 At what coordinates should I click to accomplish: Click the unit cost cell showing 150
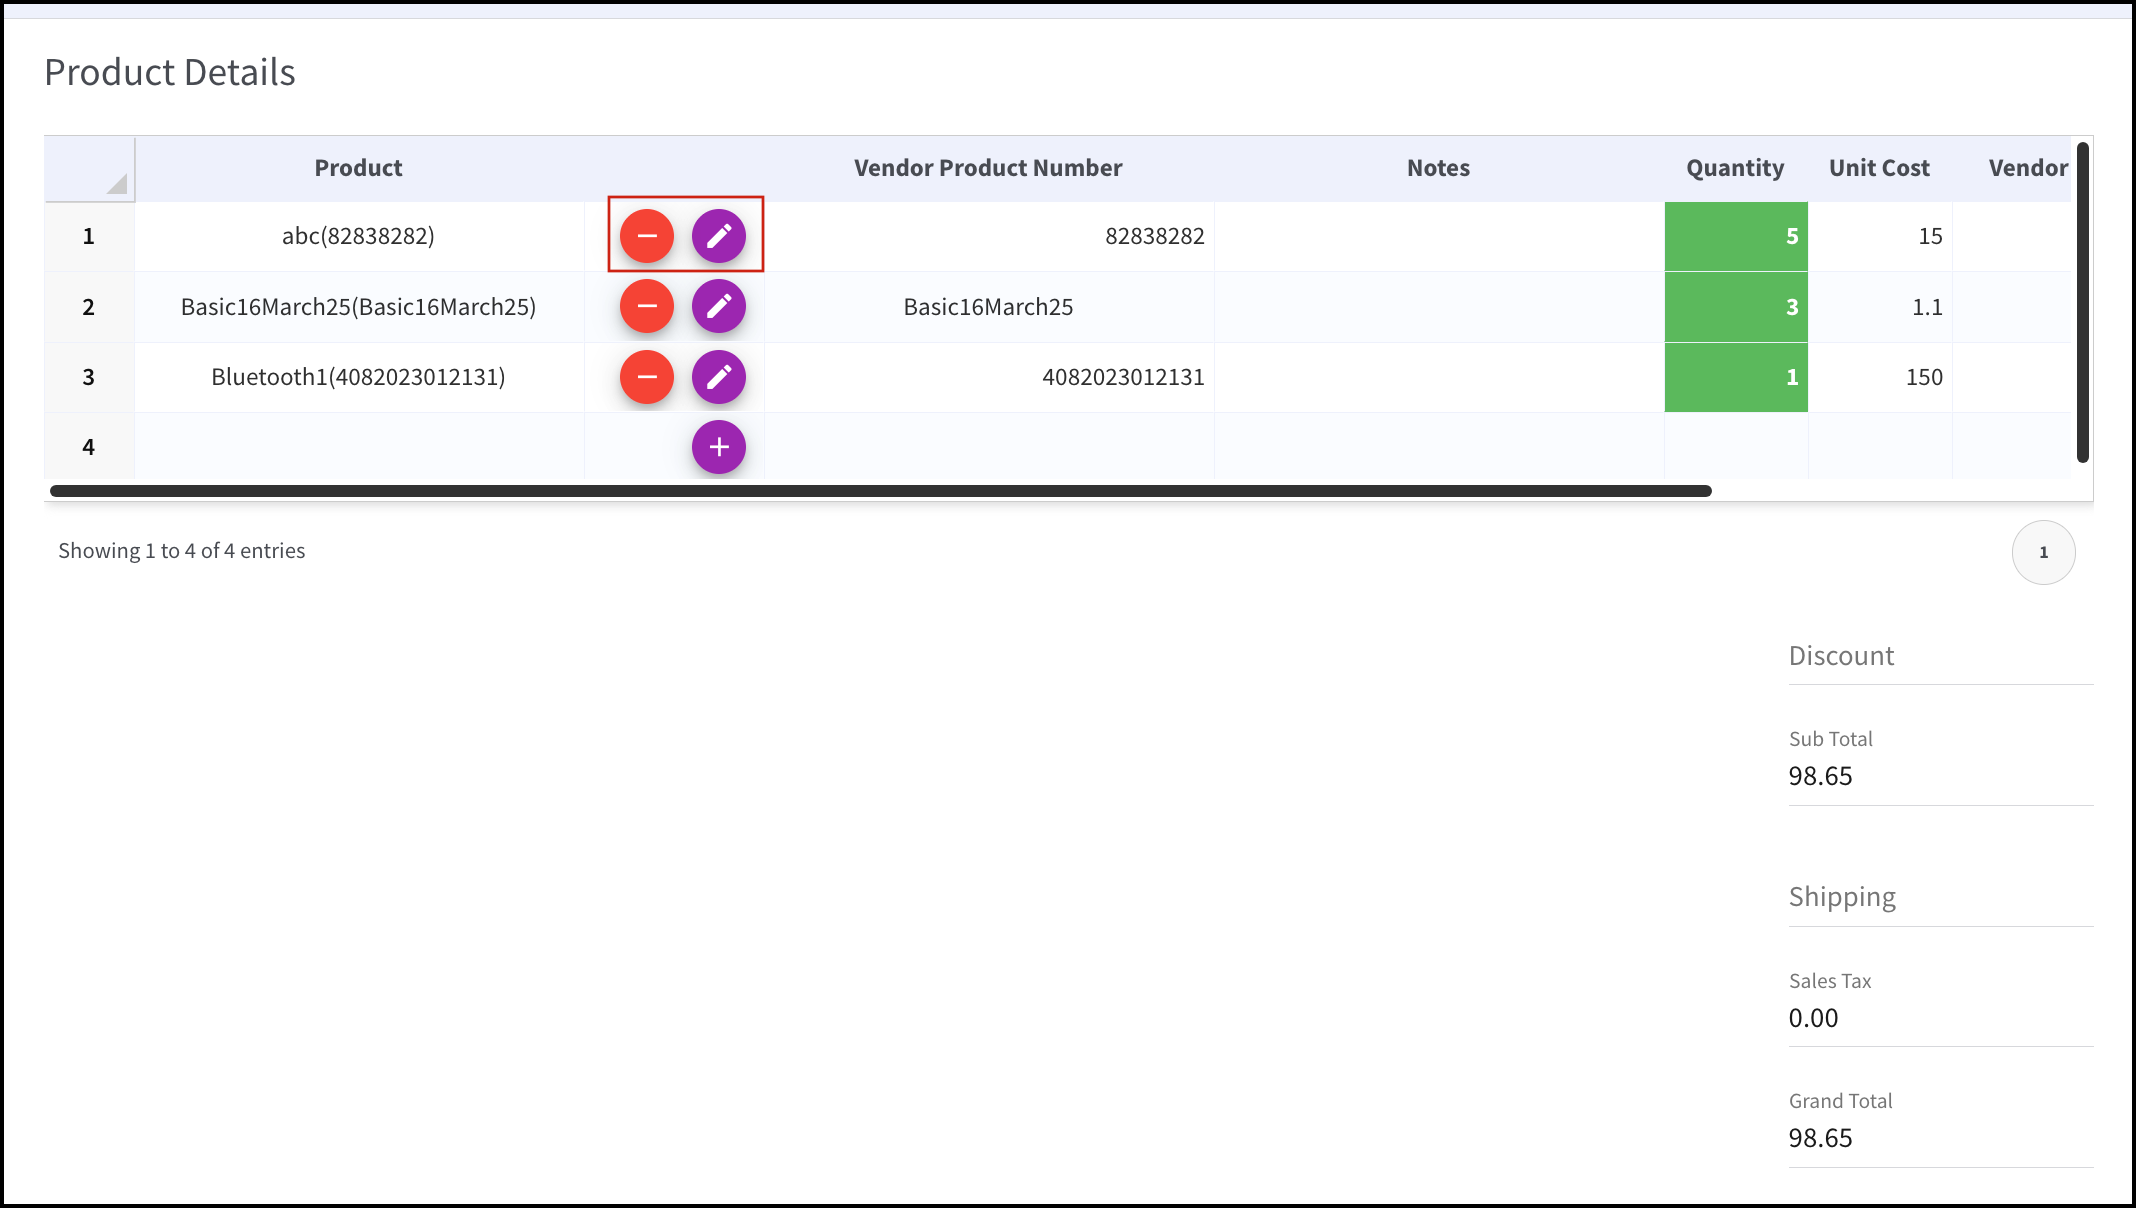1880,377
